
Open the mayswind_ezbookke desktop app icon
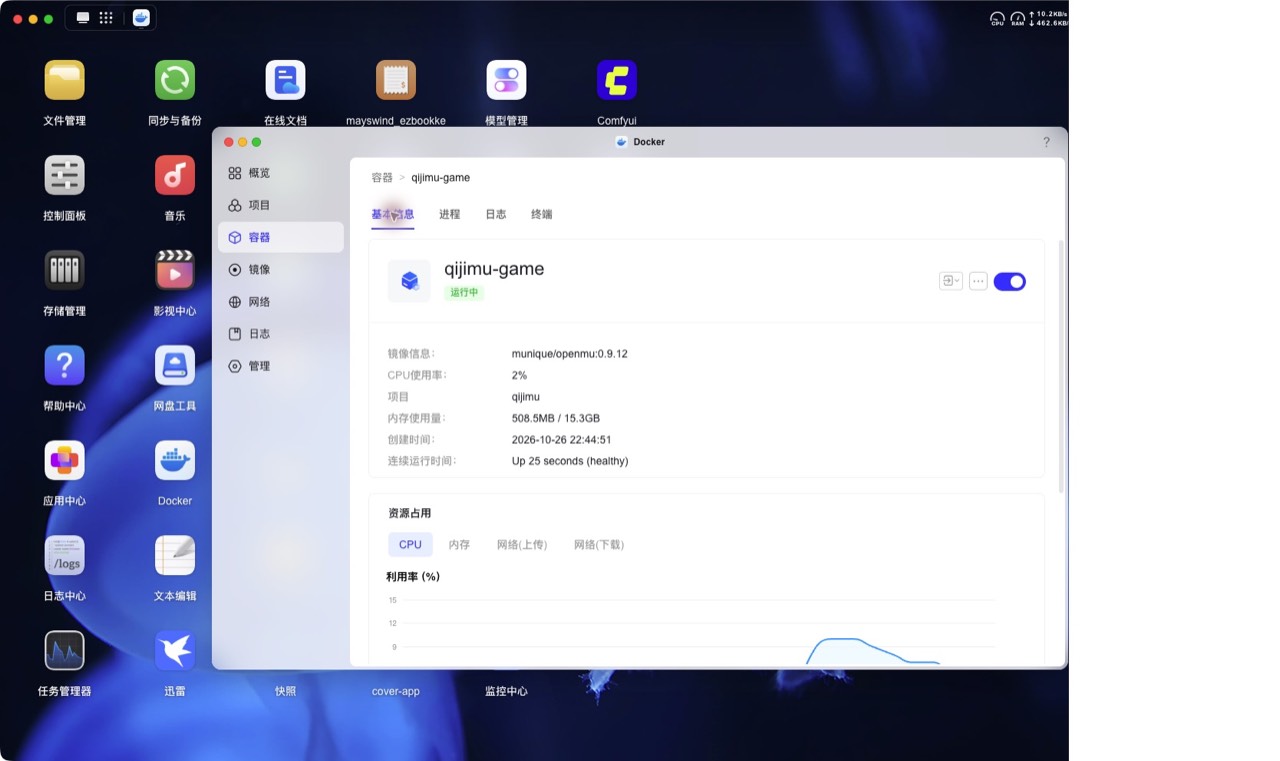(x=396, y=80)
